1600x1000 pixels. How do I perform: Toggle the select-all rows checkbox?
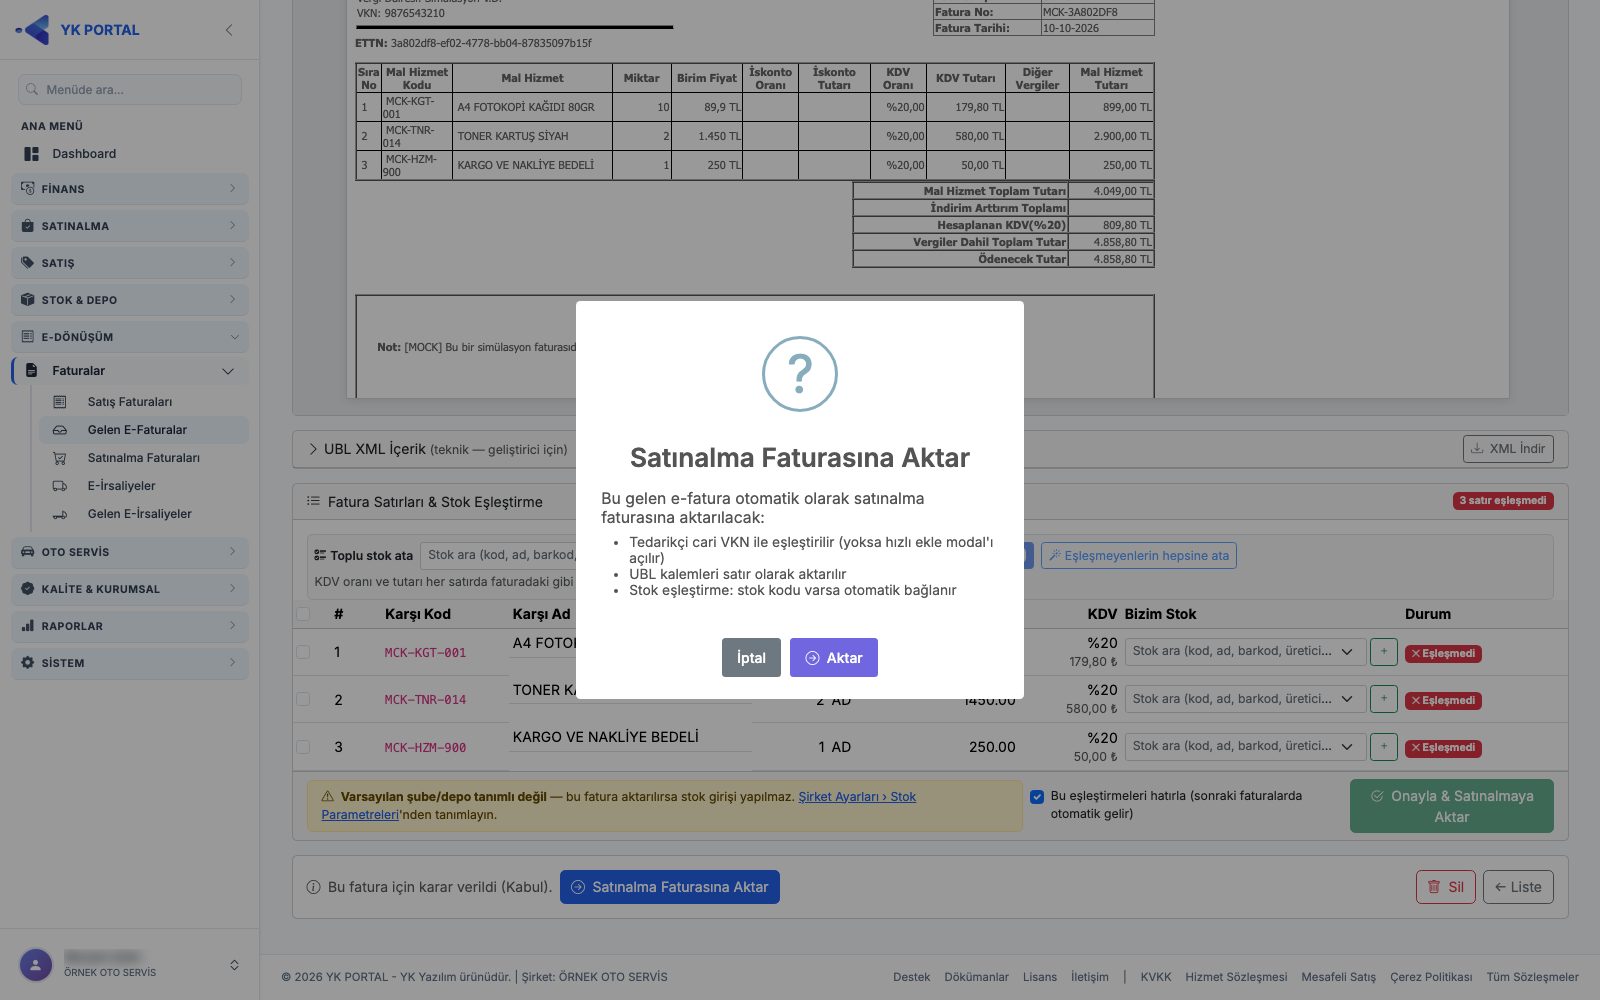303,614
